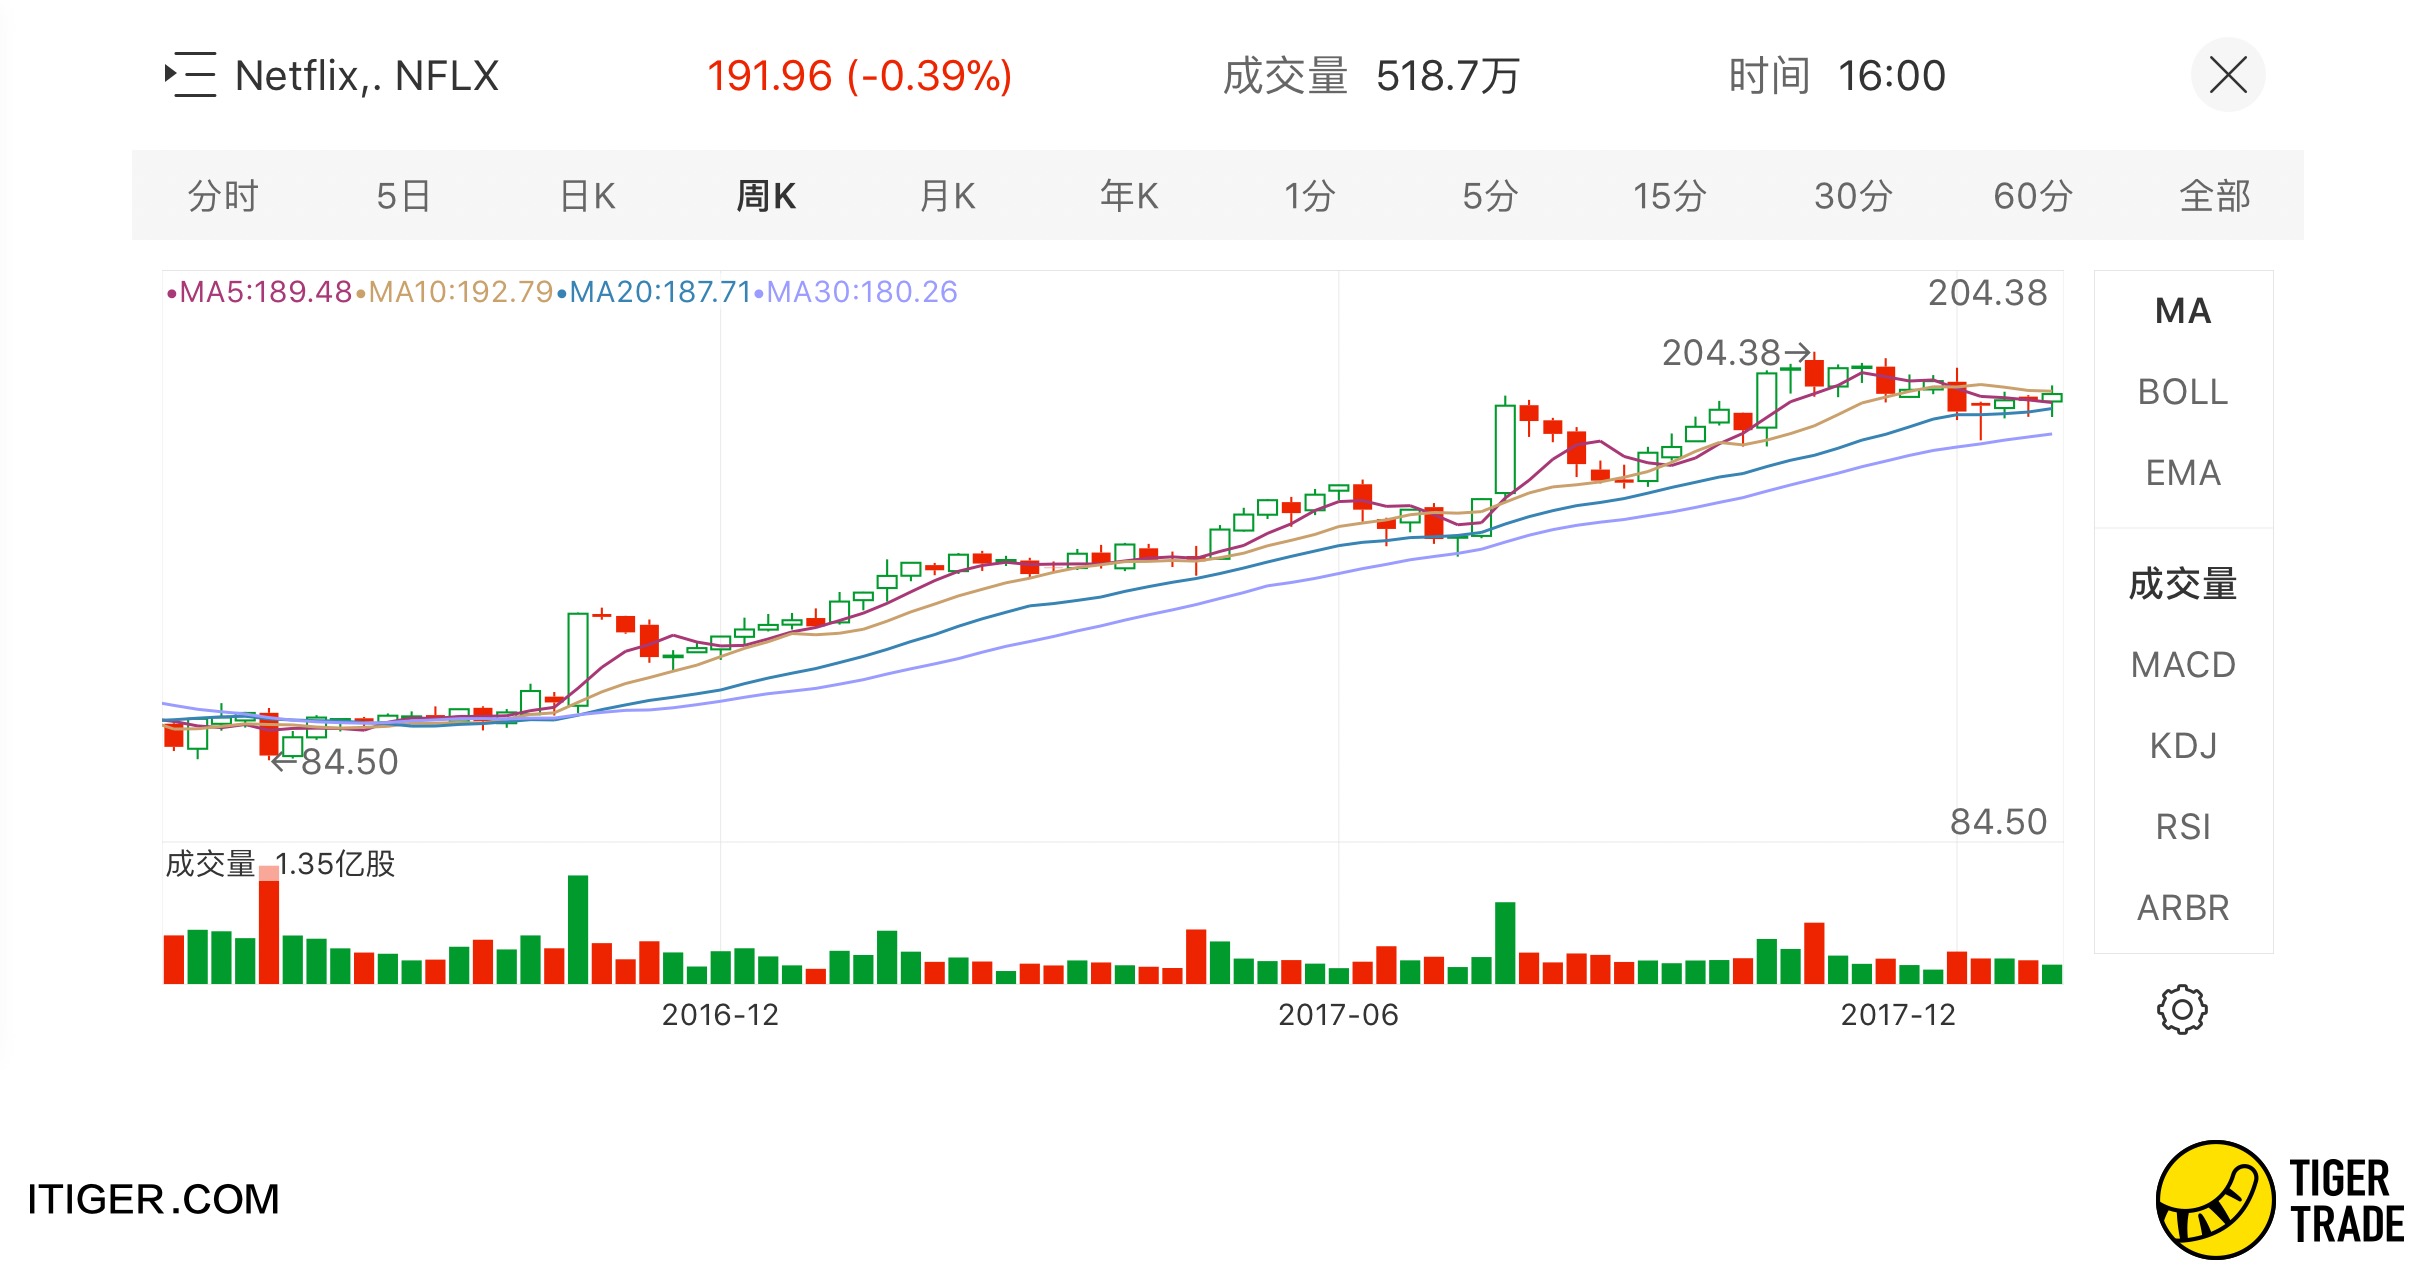Image resolution: width=2436 pixels, height=1272 pixels.
Task: Click the 84.50 y-axis bottom value
Action: pyautogui.click(x=1999, y=822)
